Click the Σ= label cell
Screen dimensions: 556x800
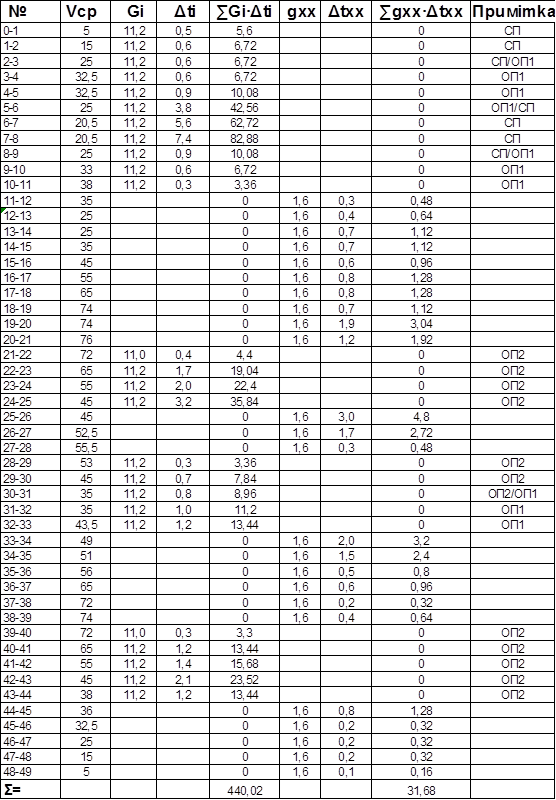[31, 790]
